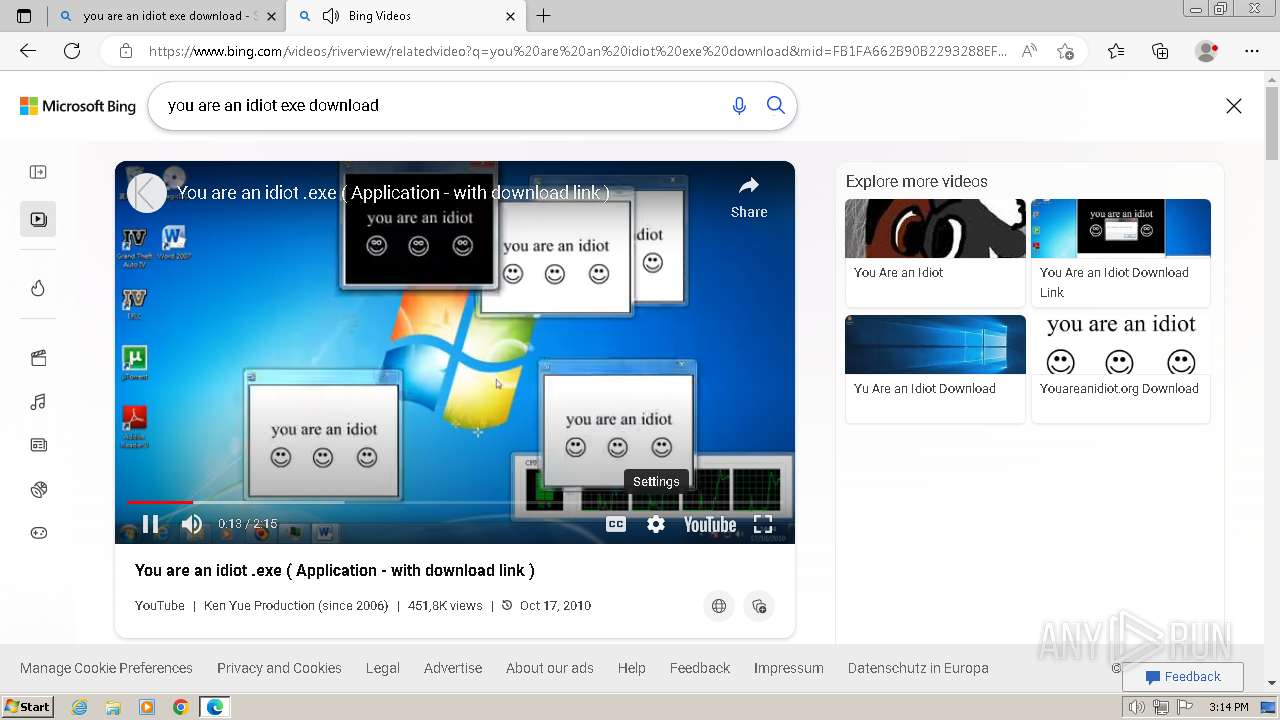Image resolution: width=1280 pixels, height=720 pixels.
Task: Switch to 'you are an idiot exe download' tab
Action: click(x=167, y=16)
